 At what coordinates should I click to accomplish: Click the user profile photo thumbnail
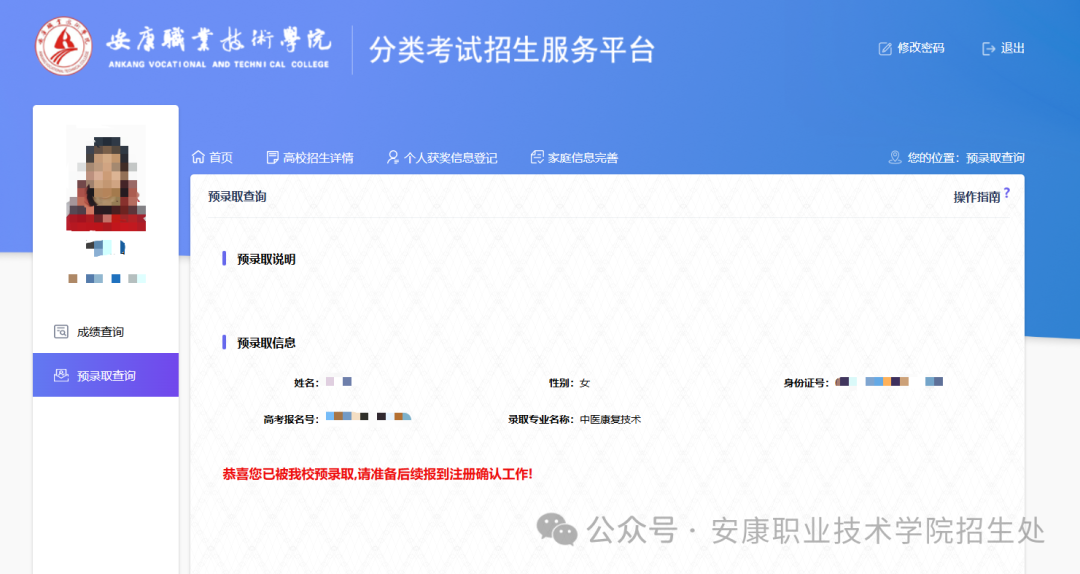click(x=106, y=178)
